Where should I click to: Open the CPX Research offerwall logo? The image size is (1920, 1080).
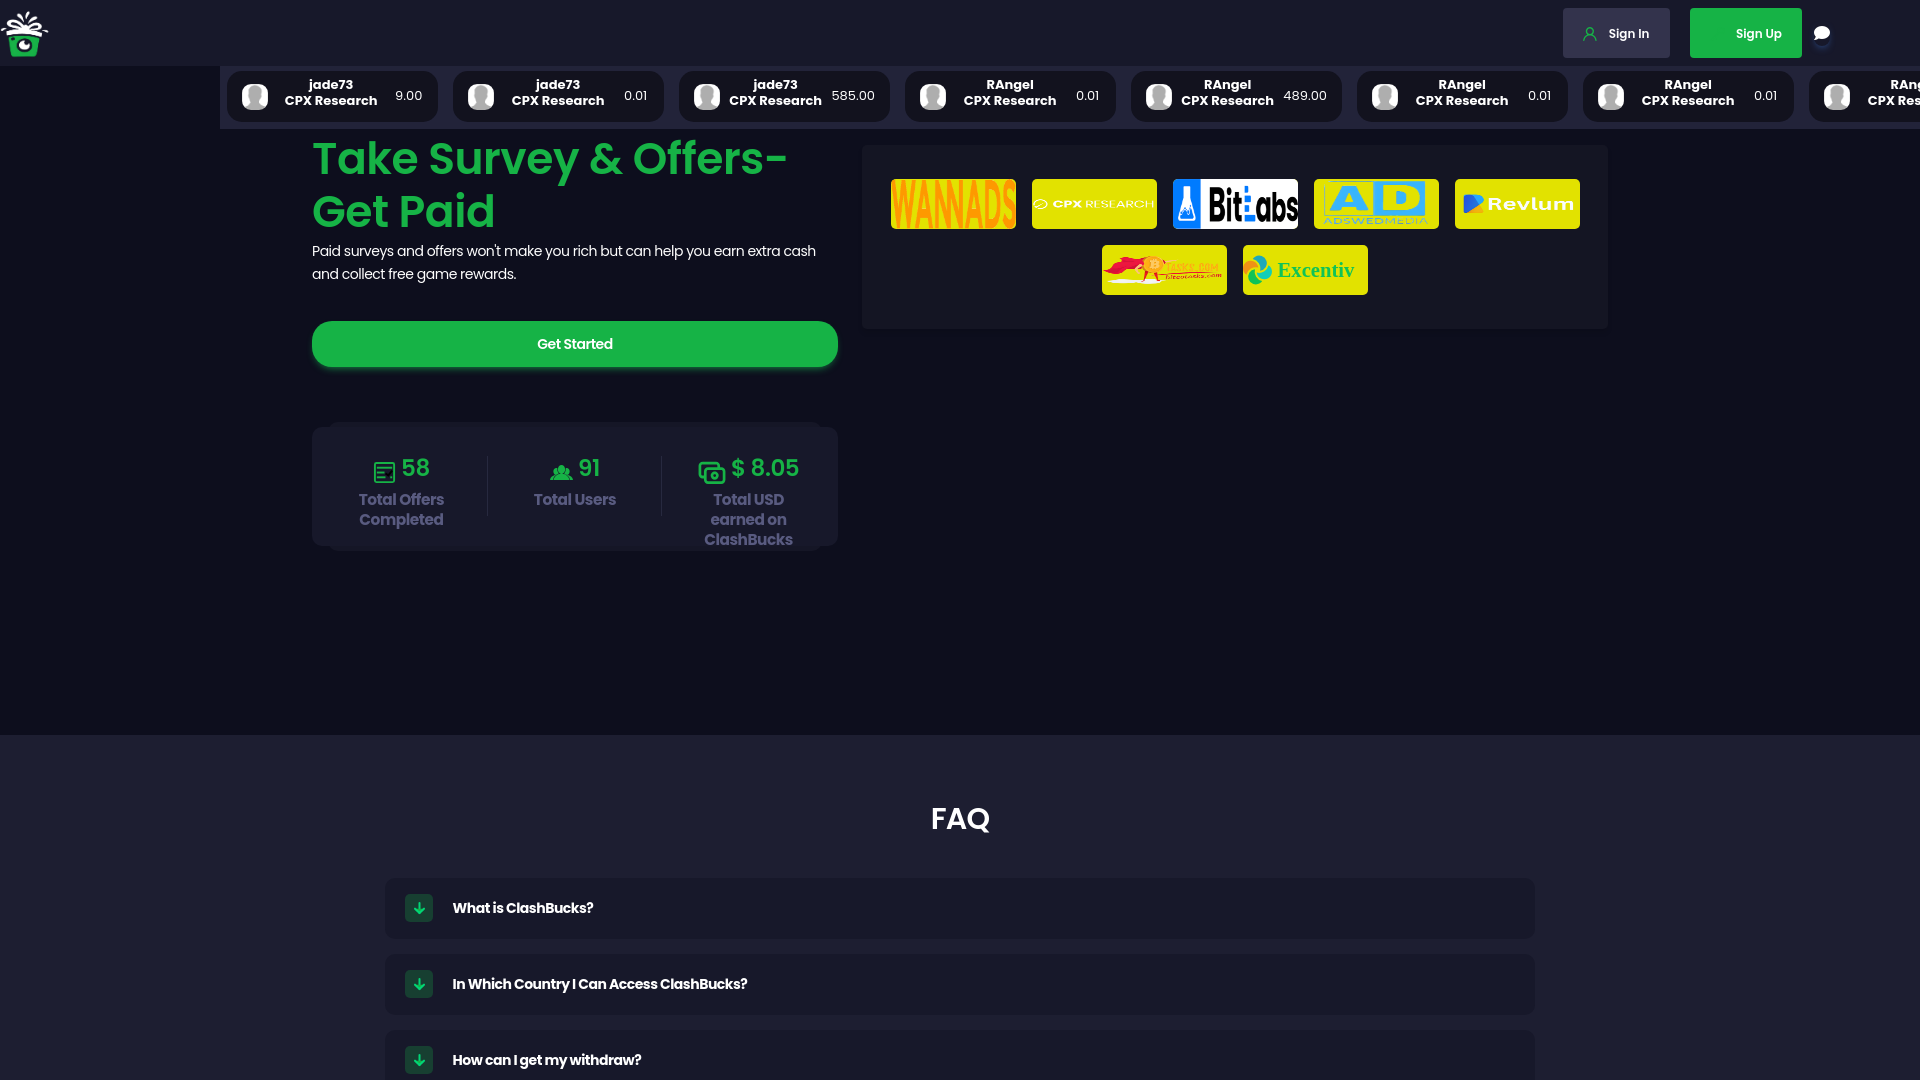(x=1094, y=204)
